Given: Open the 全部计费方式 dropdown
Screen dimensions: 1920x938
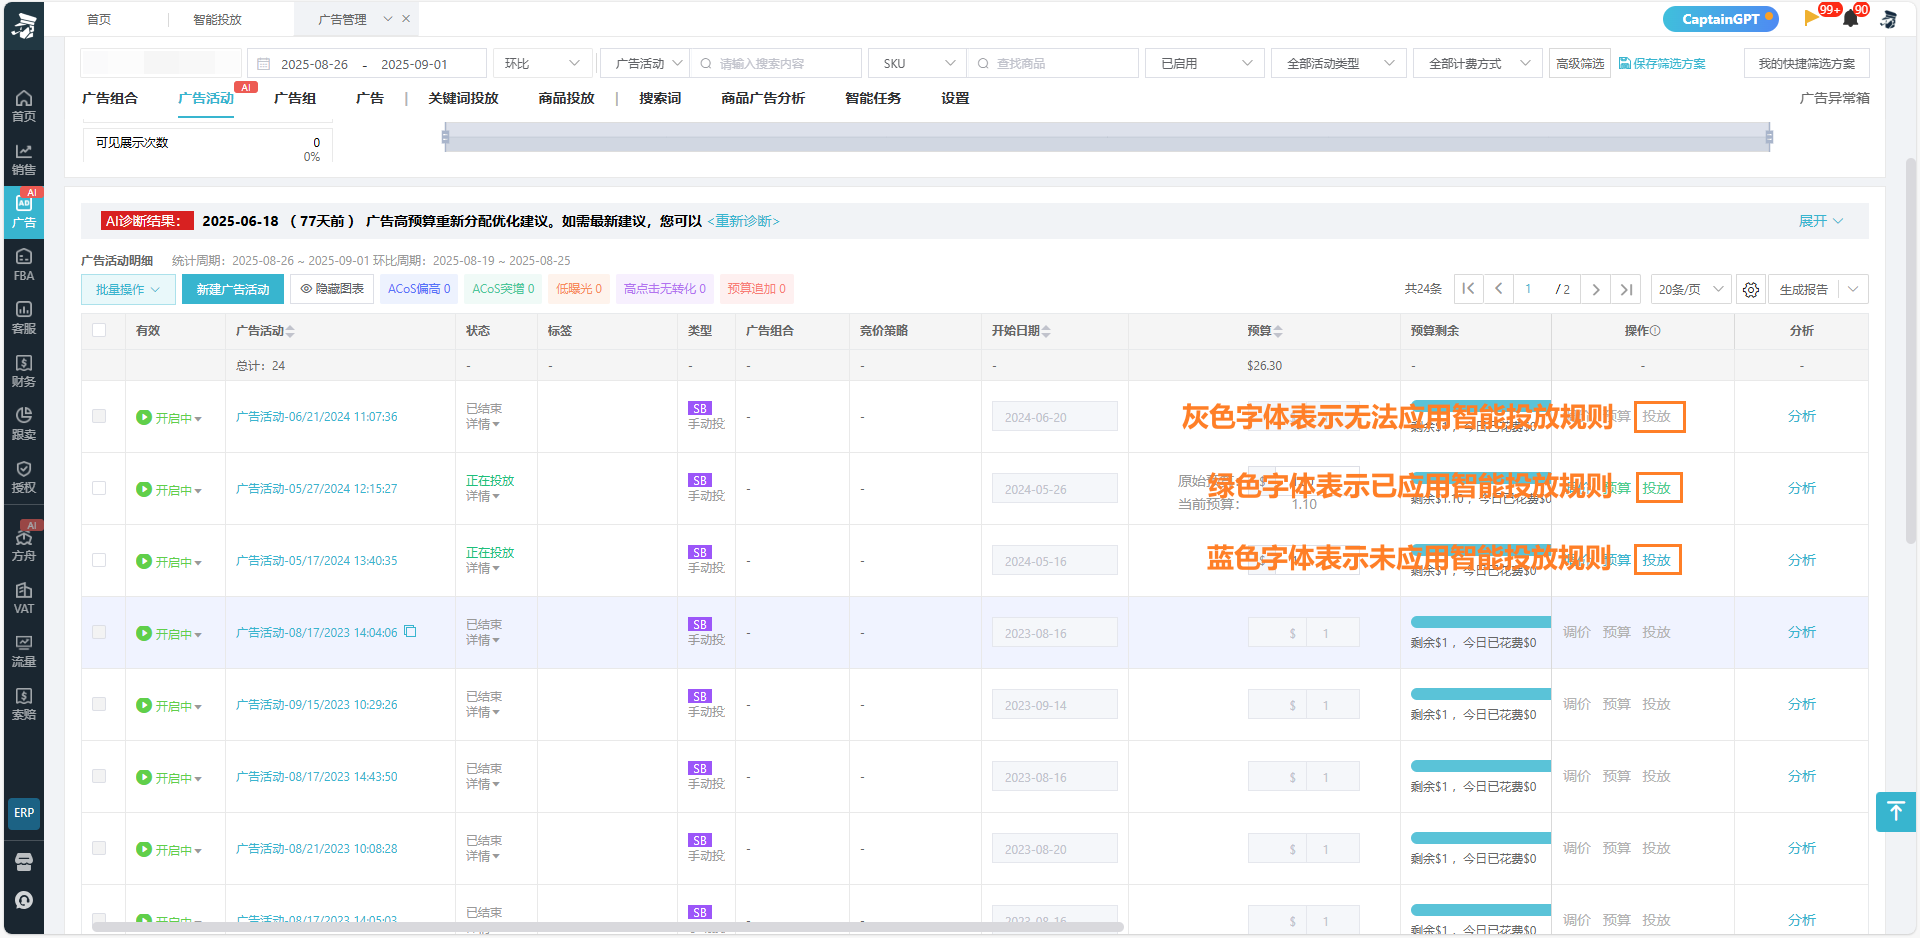Looking at the screenshot, I should (x=1478, y=63).
